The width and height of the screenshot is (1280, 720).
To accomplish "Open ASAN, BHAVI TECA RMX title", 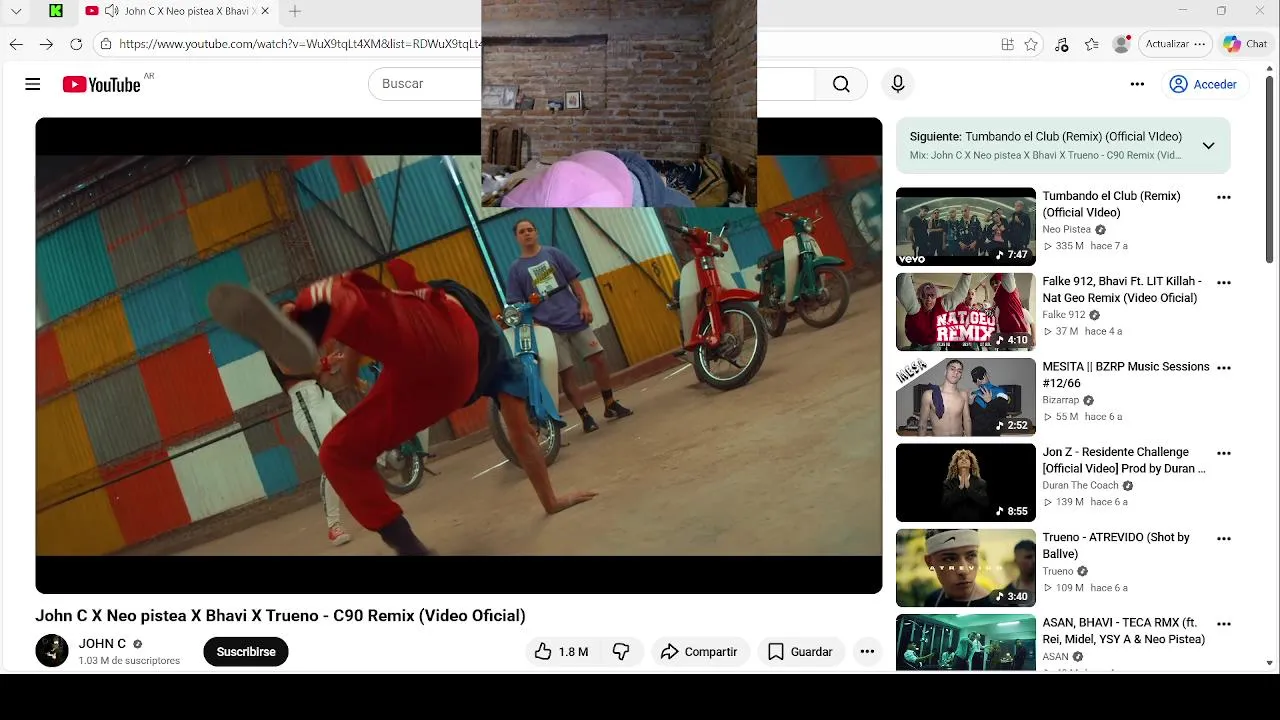I will pyautogui.click(x=1124, y=631).
